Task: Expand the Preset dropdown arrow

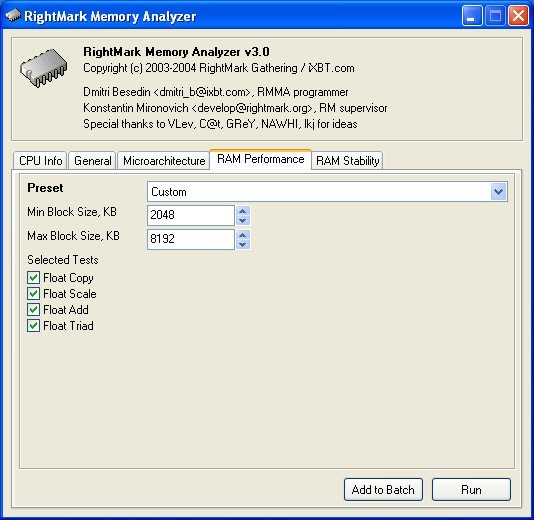Action: [499, 192]
